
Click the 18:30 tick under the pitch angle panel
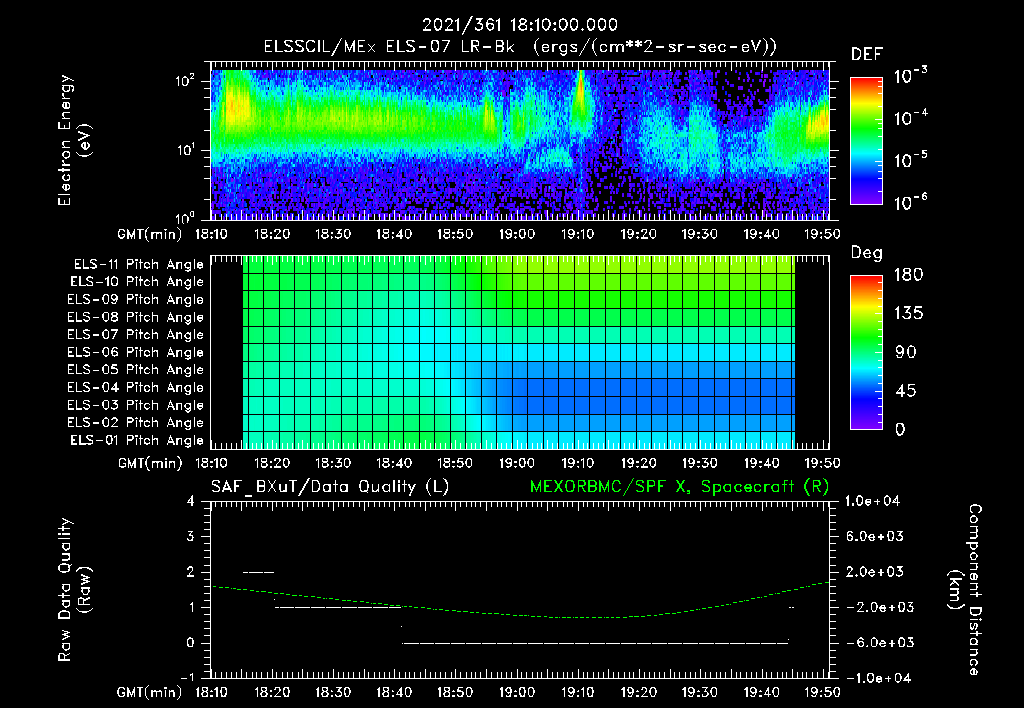(333, 463)
